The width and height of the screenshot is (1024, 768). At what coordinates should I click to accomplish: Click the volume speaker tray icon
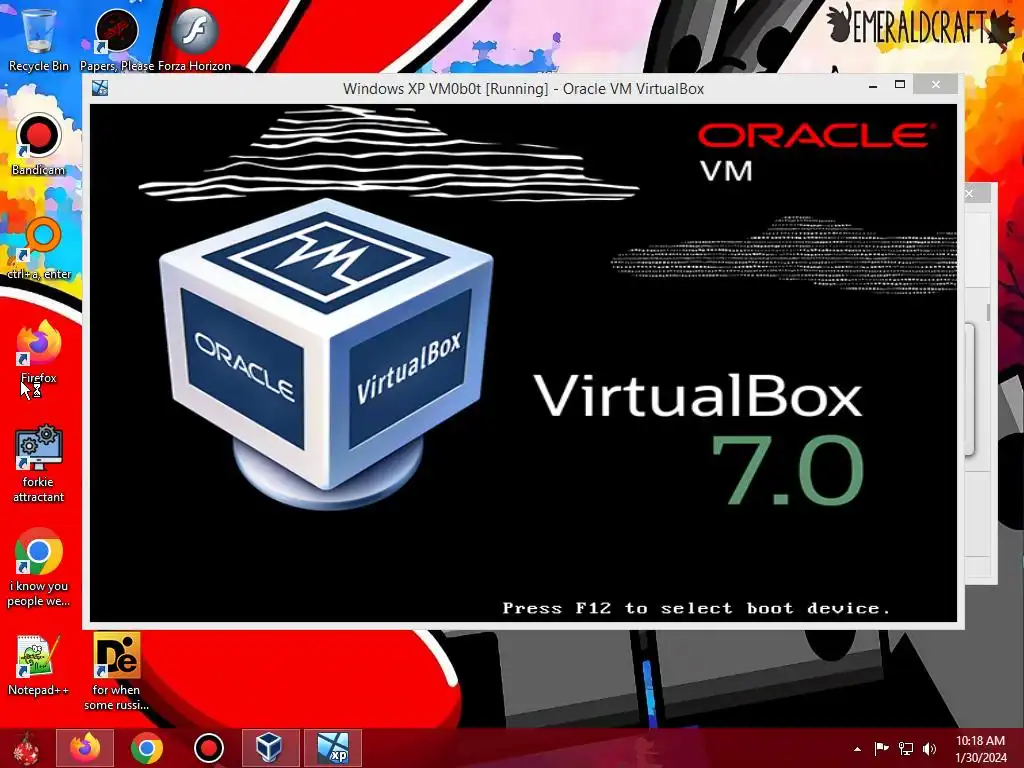point(929,749)
